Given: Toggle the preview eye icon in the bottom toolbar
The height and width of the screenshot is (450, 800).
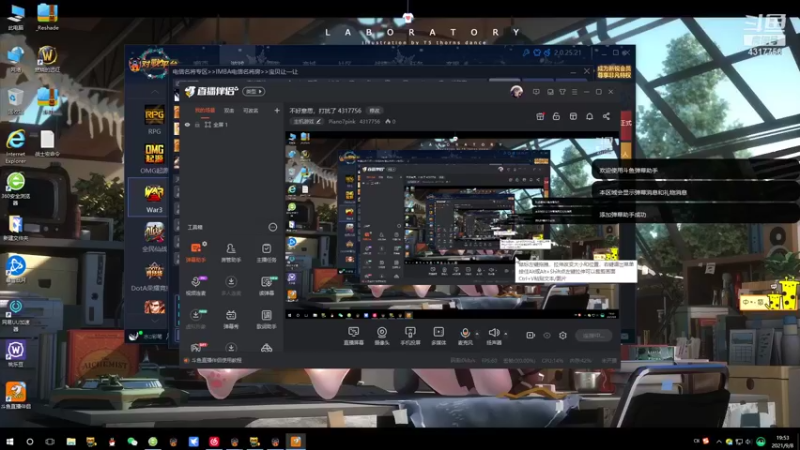Looking at the screenshot, I should [x=546, y=335].
